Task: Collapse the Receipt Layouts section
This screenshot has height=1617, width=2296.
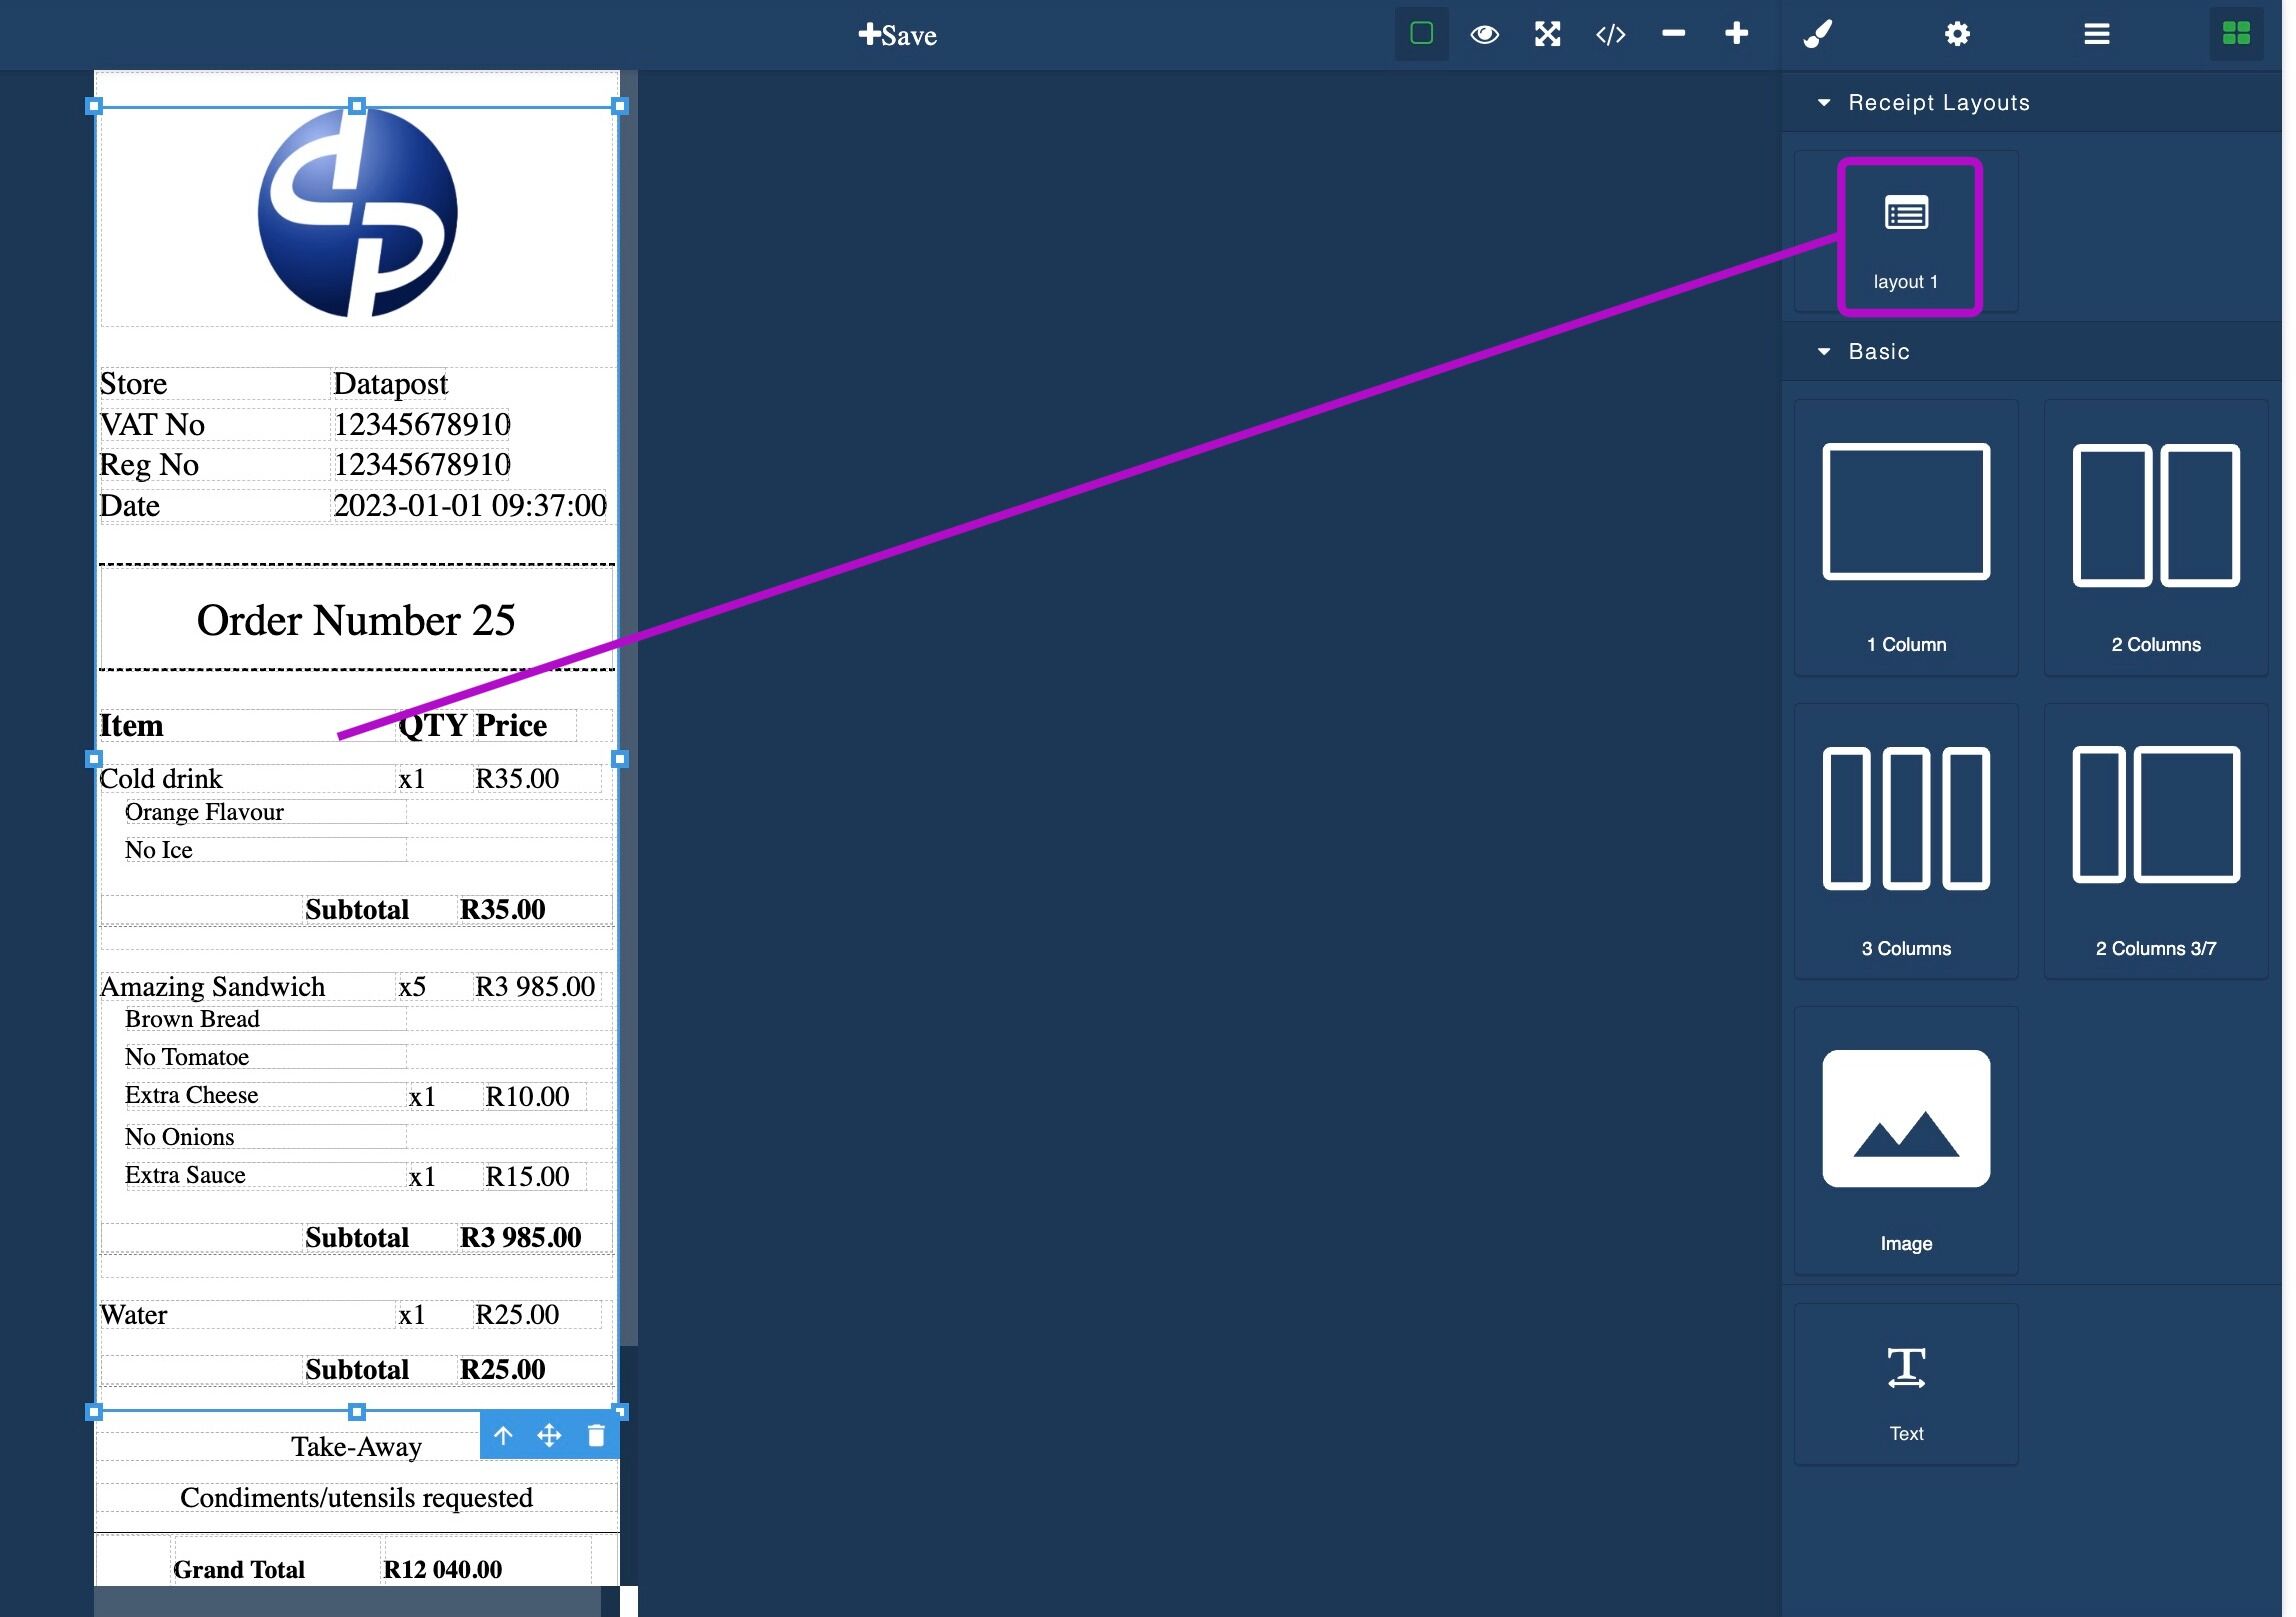Action: click(1824, 103)
